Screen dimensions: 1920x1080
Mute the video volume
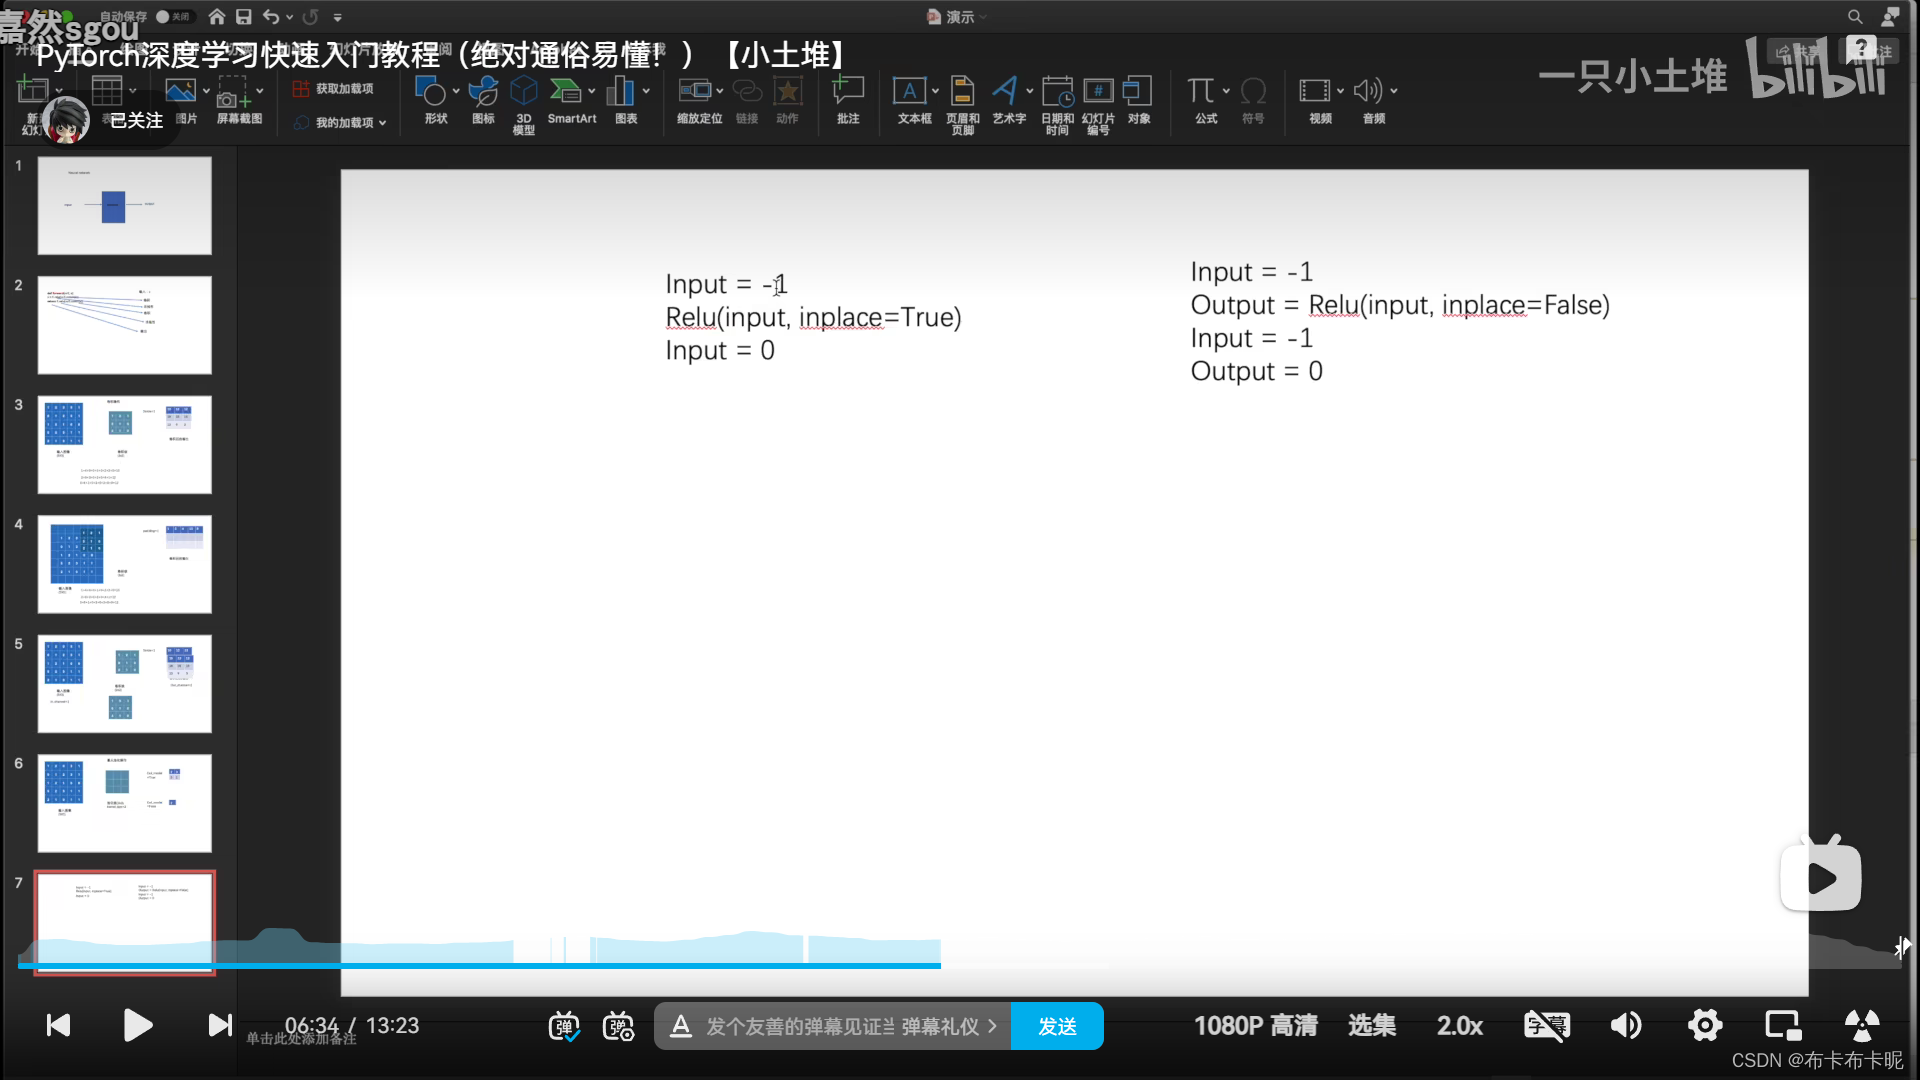(1626, 1026)
